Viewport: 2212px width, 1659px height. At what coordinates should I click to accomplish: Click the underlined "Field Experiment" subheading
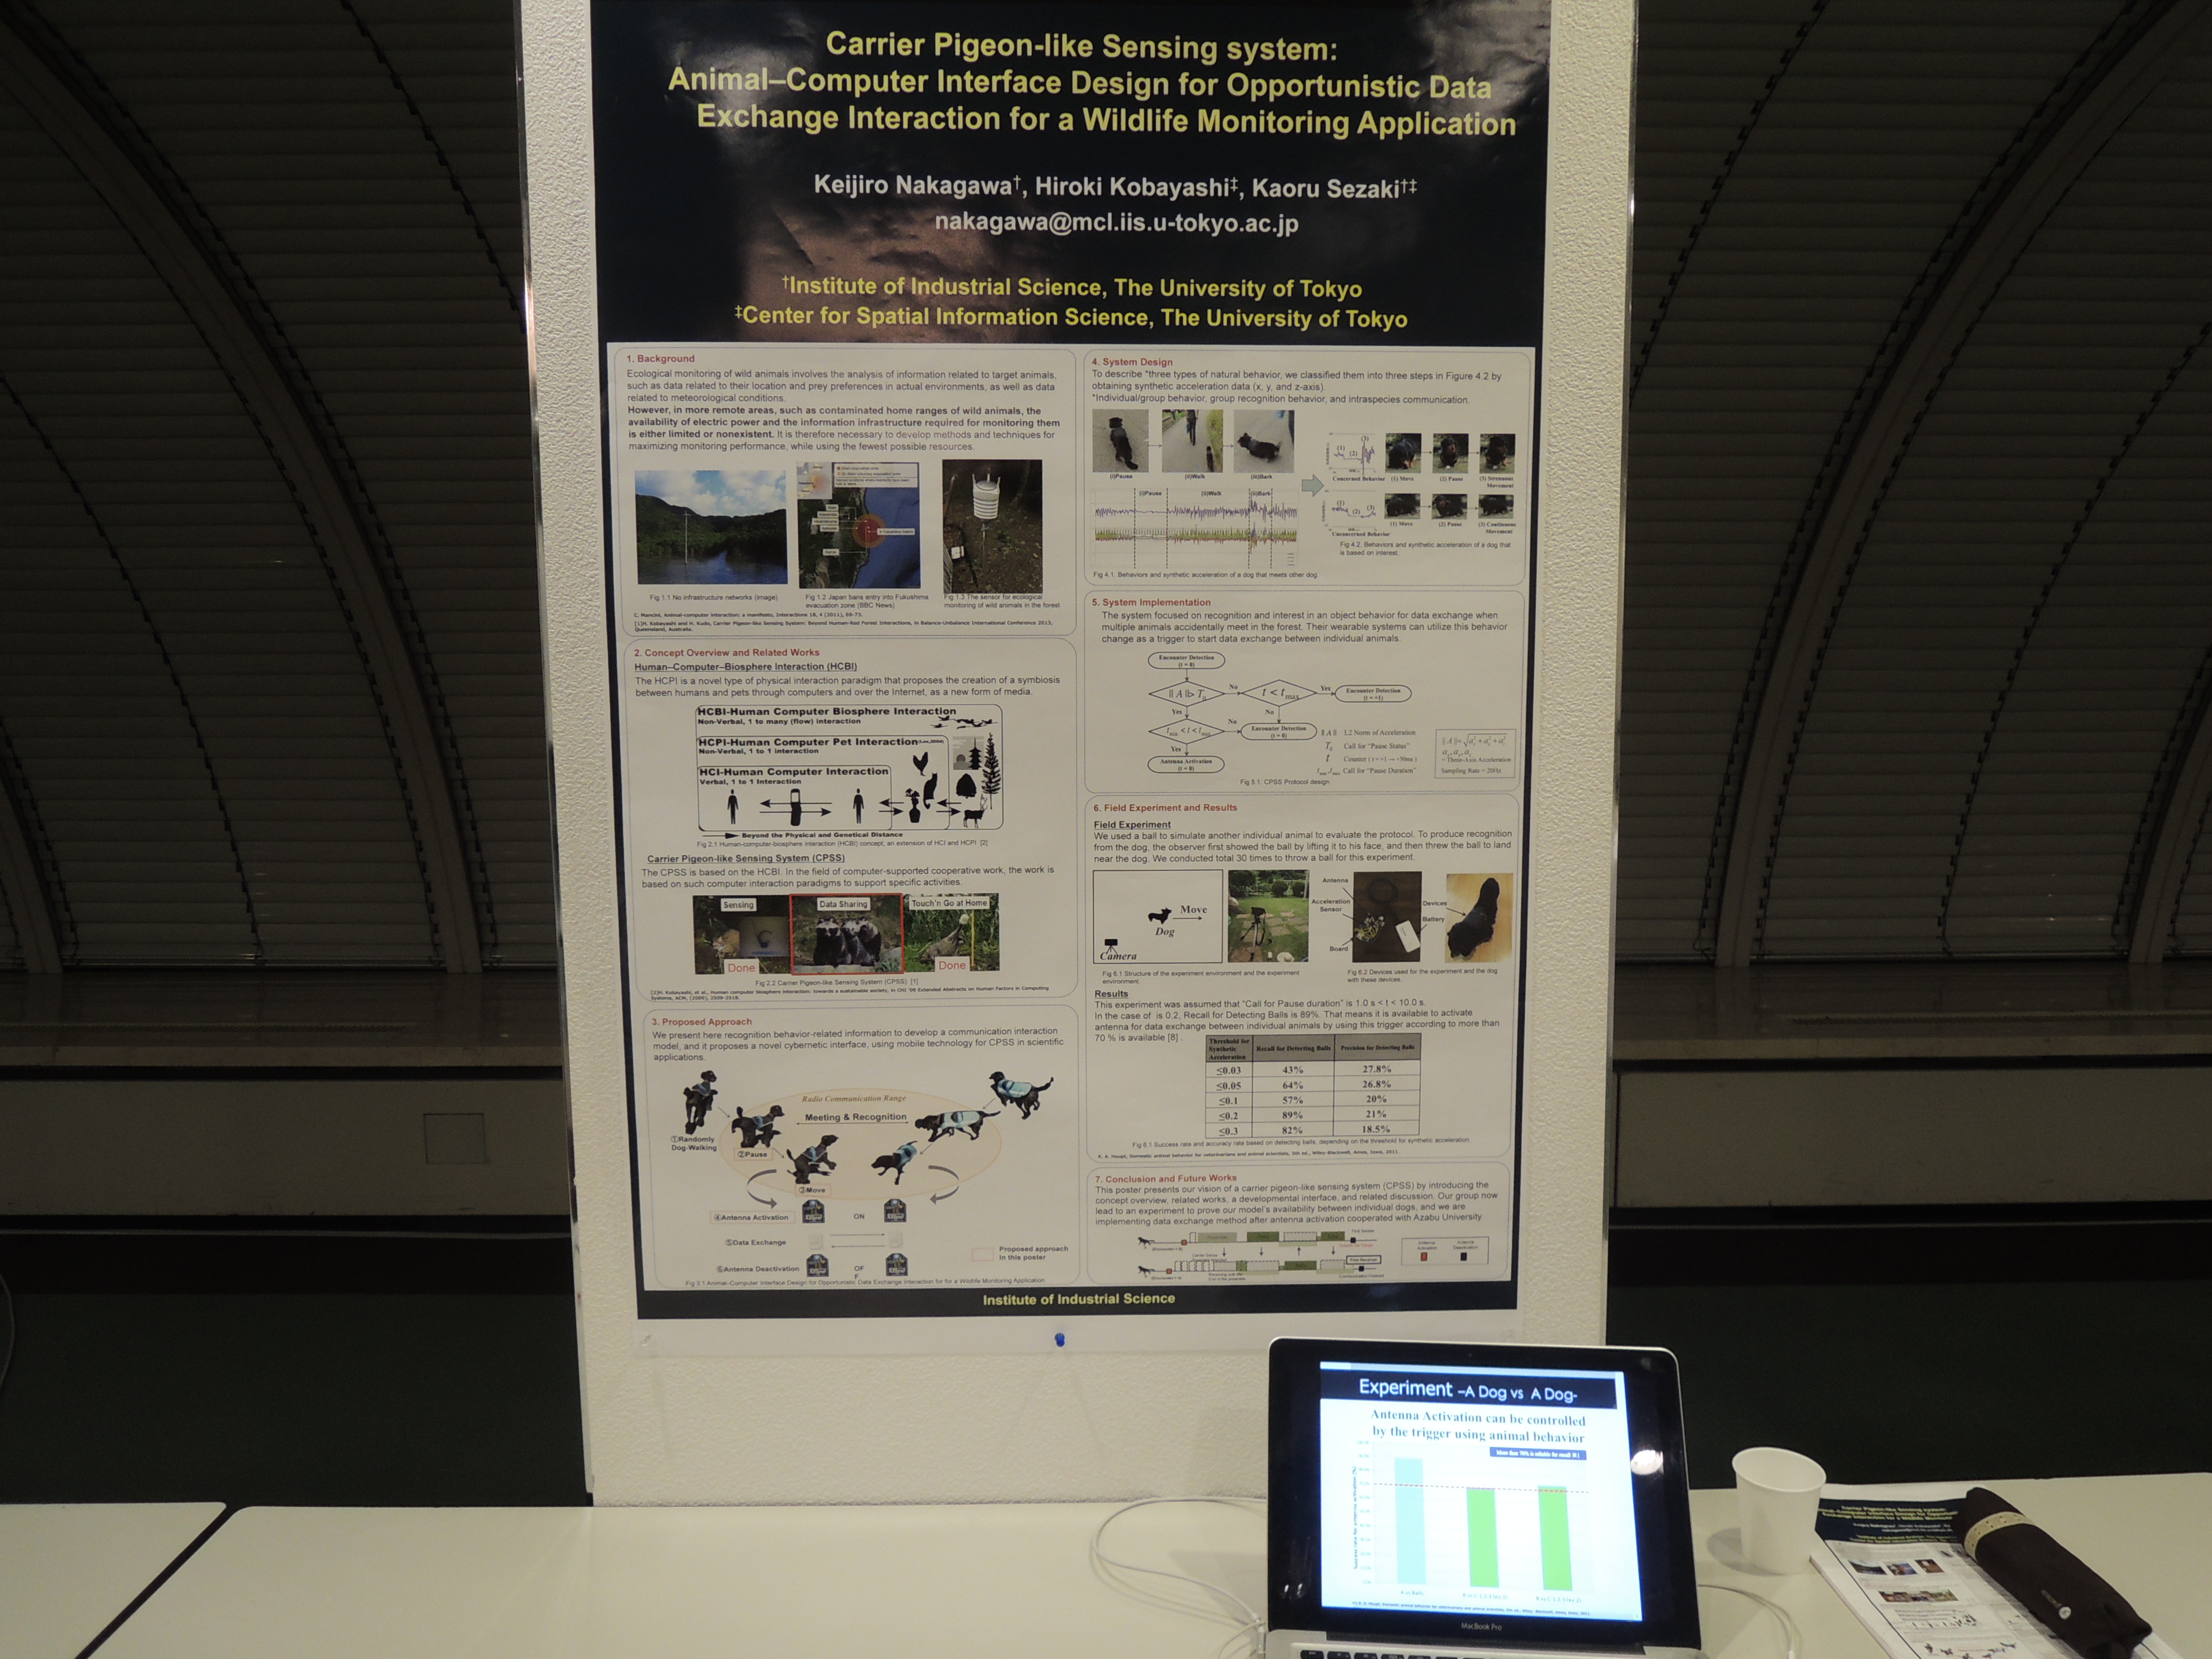pyautogui.click(x=1132, y=824)
